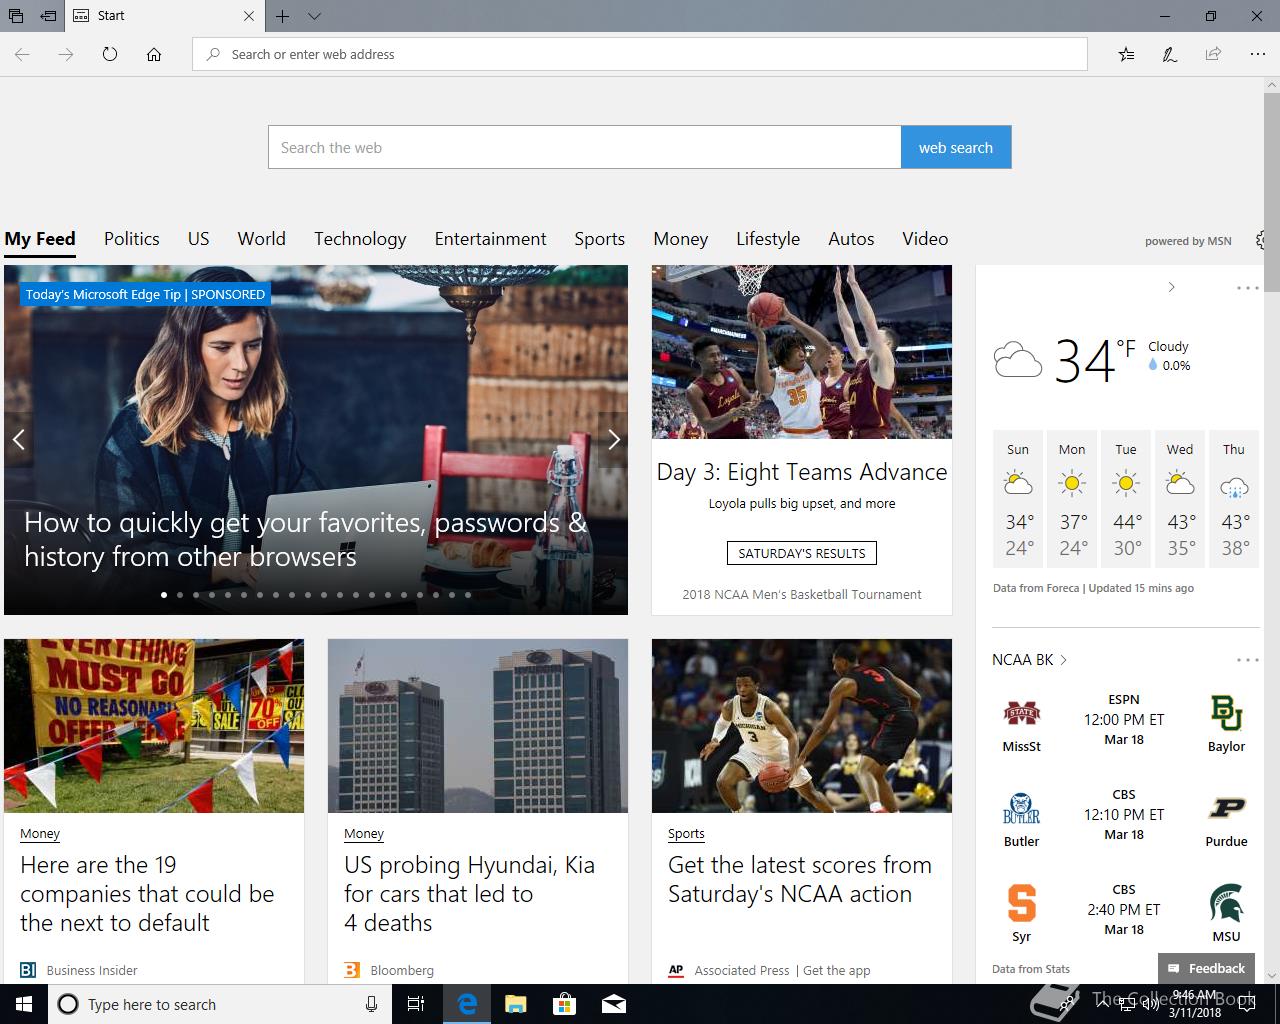The image size is (1280, 1024).
Task: Open 19 companies could default article
Action: 147,894
